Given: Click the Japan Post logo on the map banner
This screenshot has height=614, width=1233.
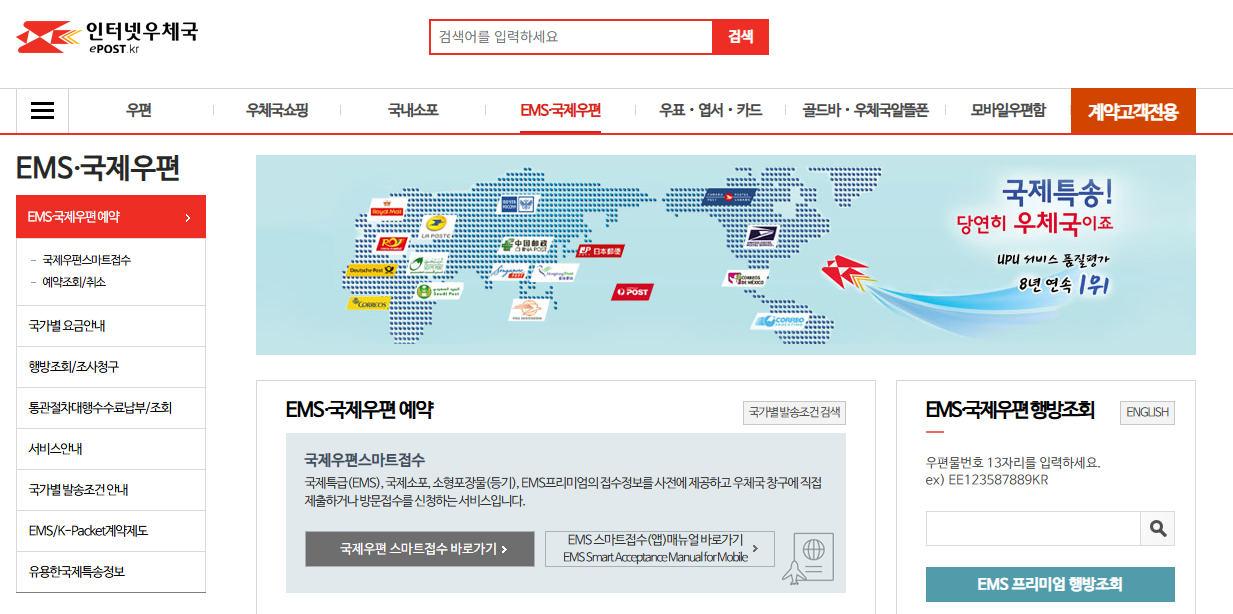Looking at the screenshot, I should (599, 251).
